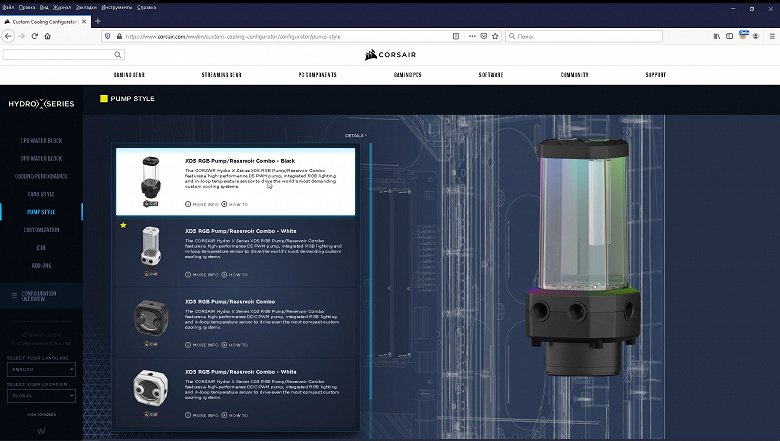Open the Select Your Language dropdown
The image size is (780, 441).
pos(40,367)
